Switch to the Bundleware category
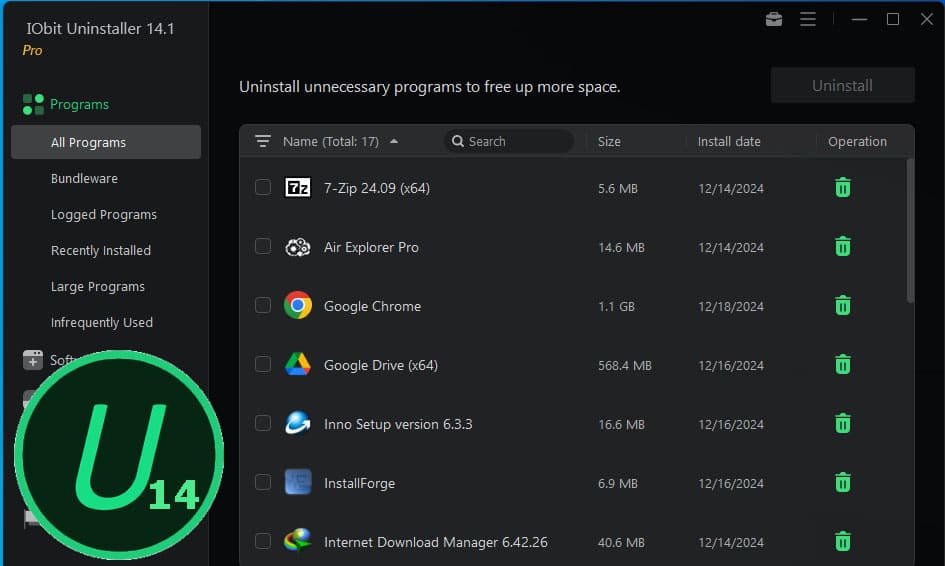The width and height of the screenshot is (945, 566). click(84, 178)
